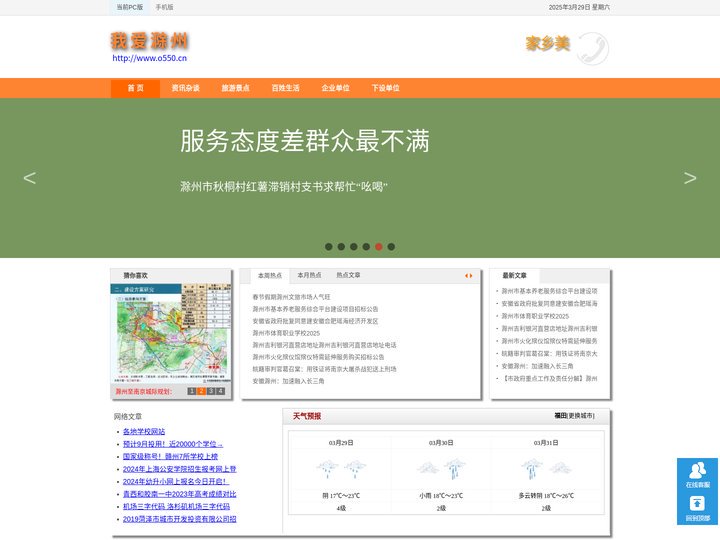The height and width of the screenshot is (540, 720).
Task: Select the fourth carousel dot indicator
Action: [x=366, y=247]
